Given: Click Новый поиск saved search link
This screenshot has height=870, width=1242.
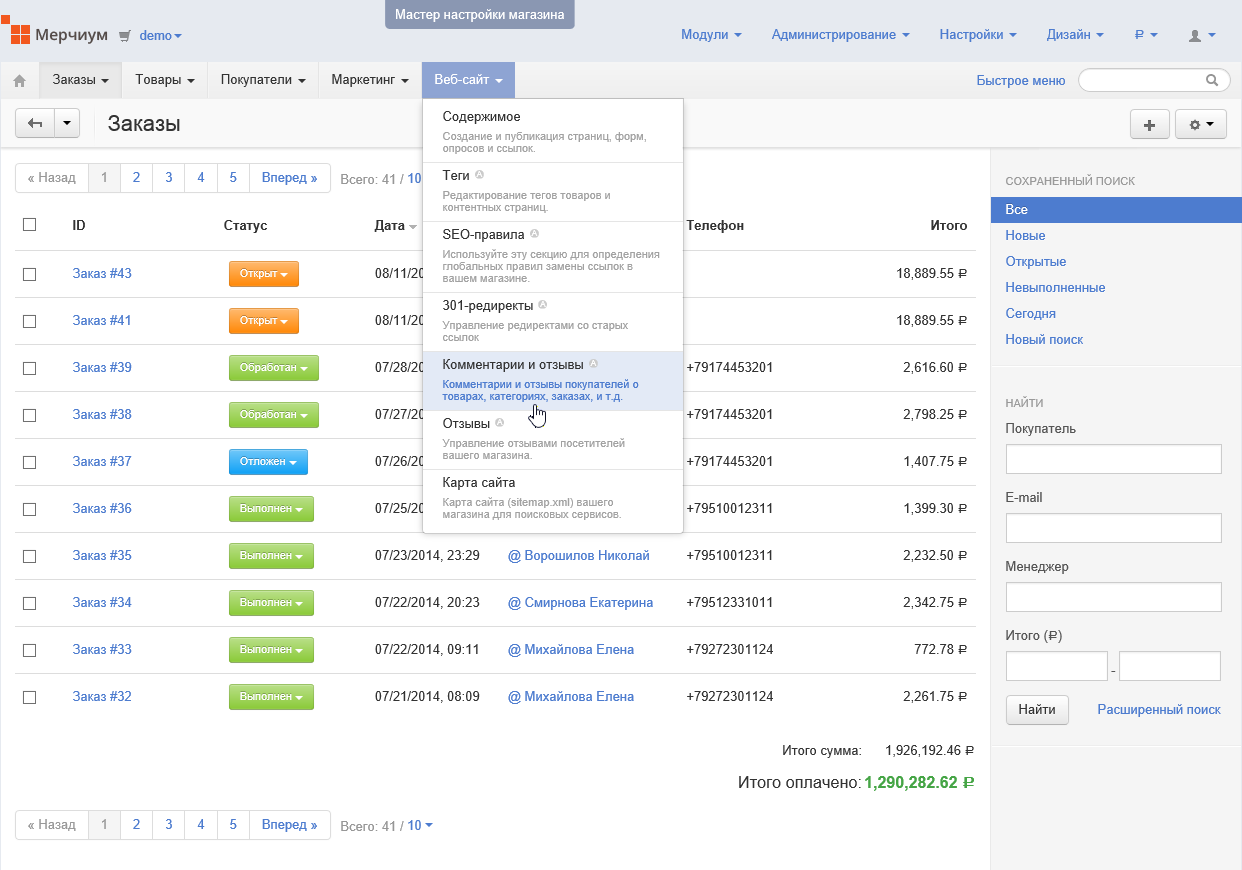Looking at the screenshot, I should 1044,340.
